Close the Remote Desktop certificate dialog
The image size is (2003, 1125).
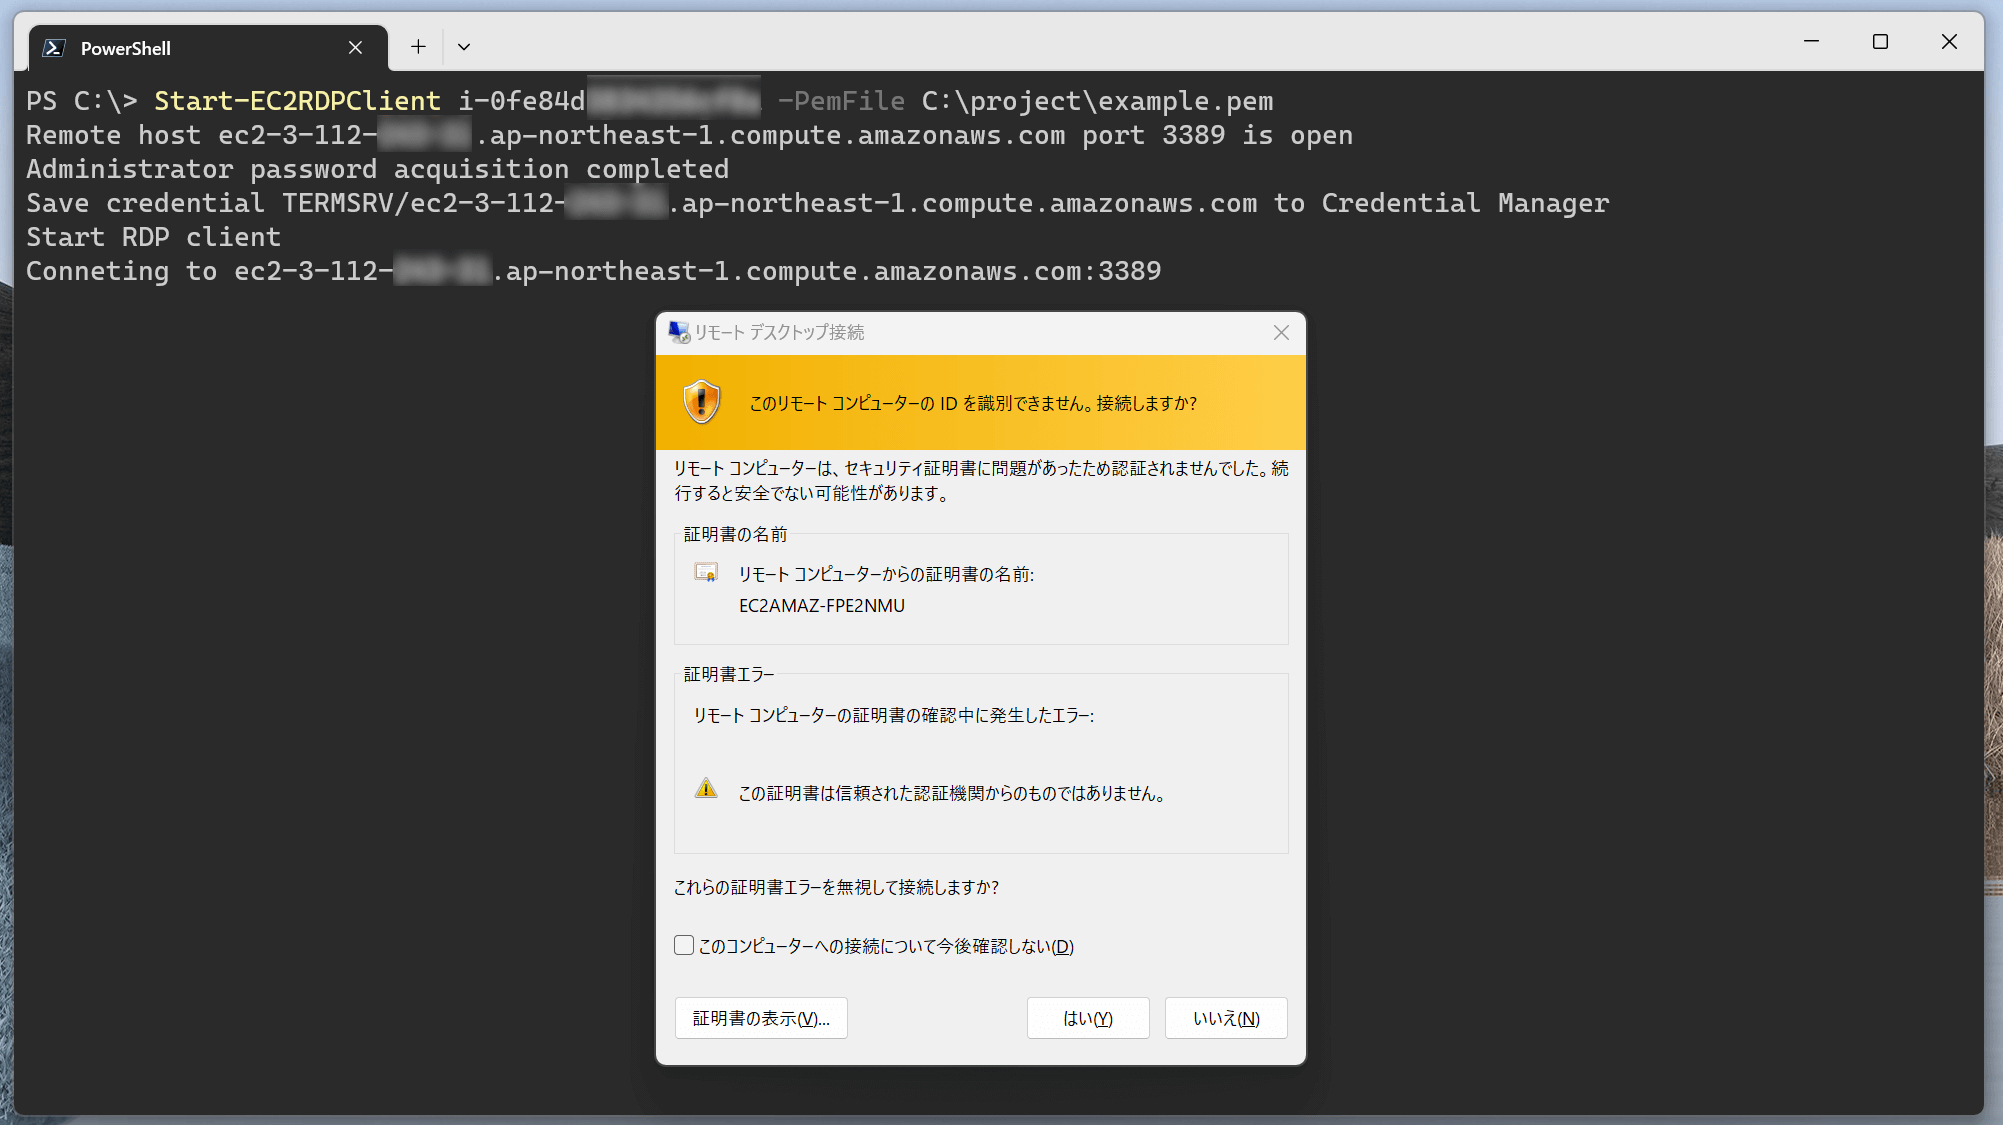[1281, 333]
